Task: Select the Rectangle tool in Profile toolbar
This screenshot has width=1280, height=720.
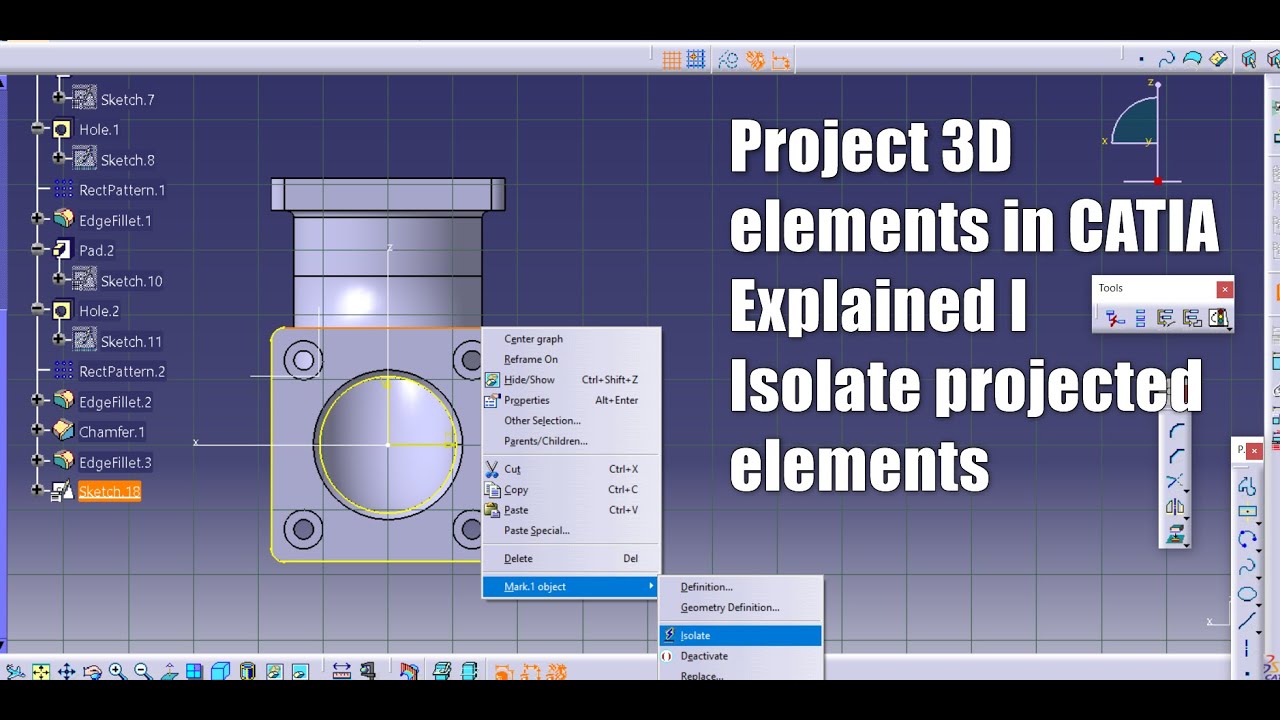Action: pyautogui.click(x=1247, y=512)
